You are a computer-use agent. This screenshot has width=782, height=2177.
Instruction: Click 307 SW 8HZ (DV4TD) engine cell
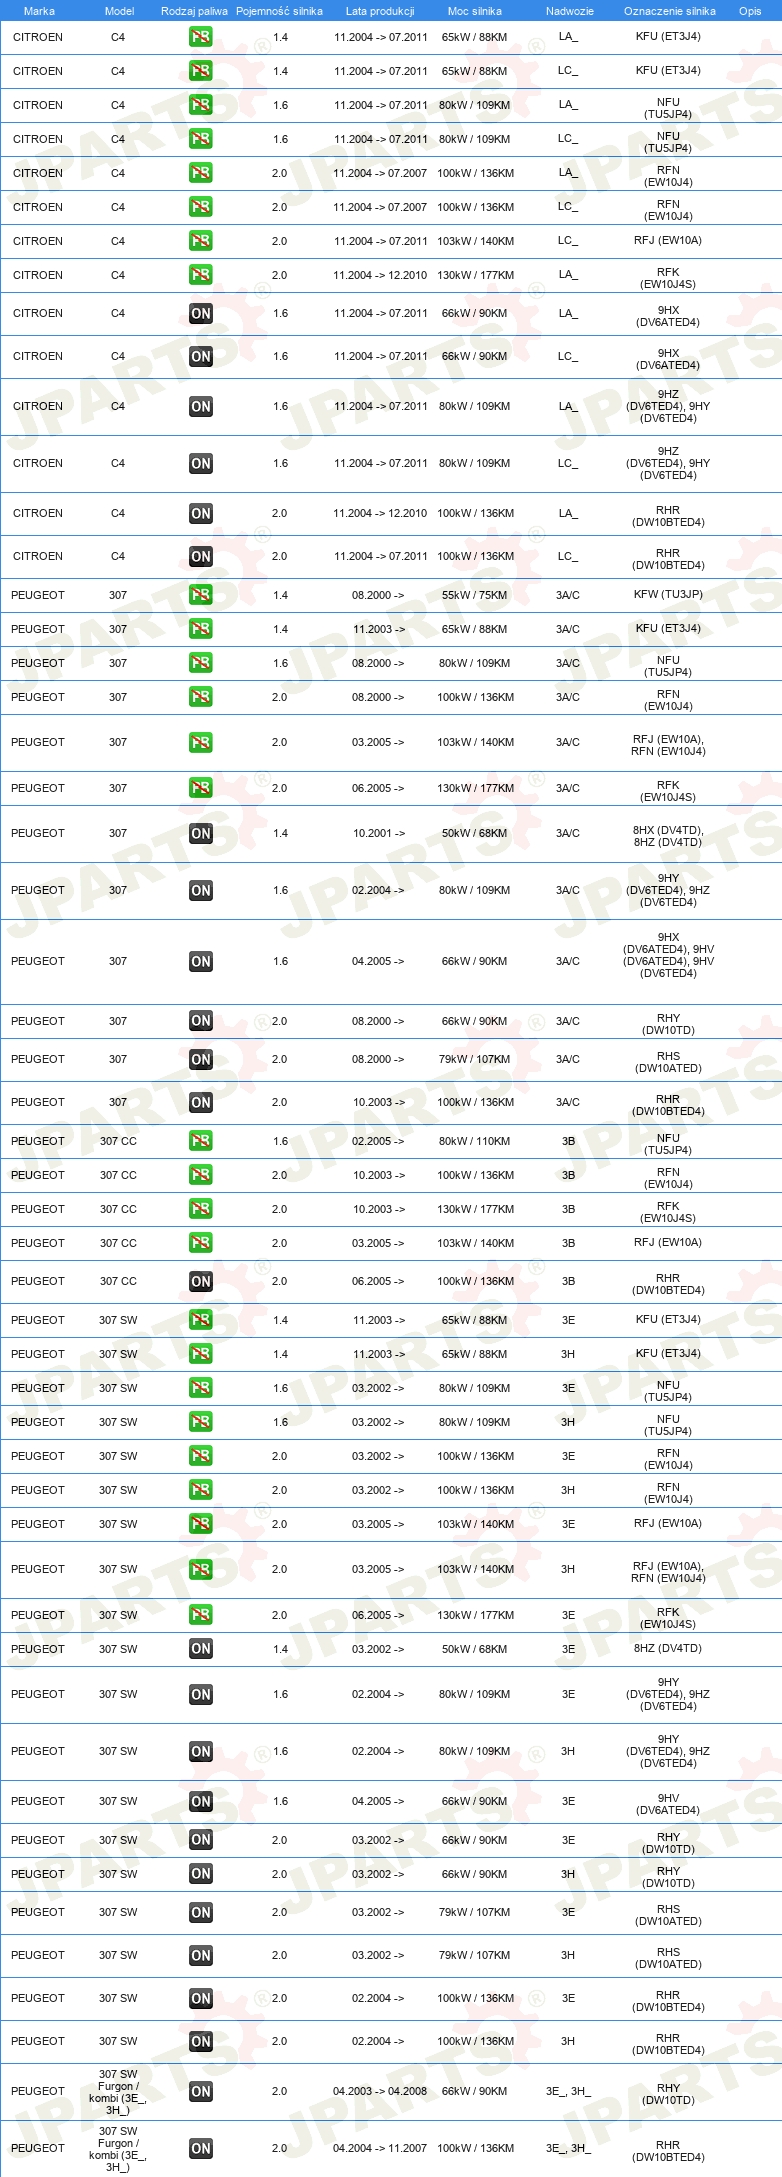pyautogui.click(x=668, y=1648)
